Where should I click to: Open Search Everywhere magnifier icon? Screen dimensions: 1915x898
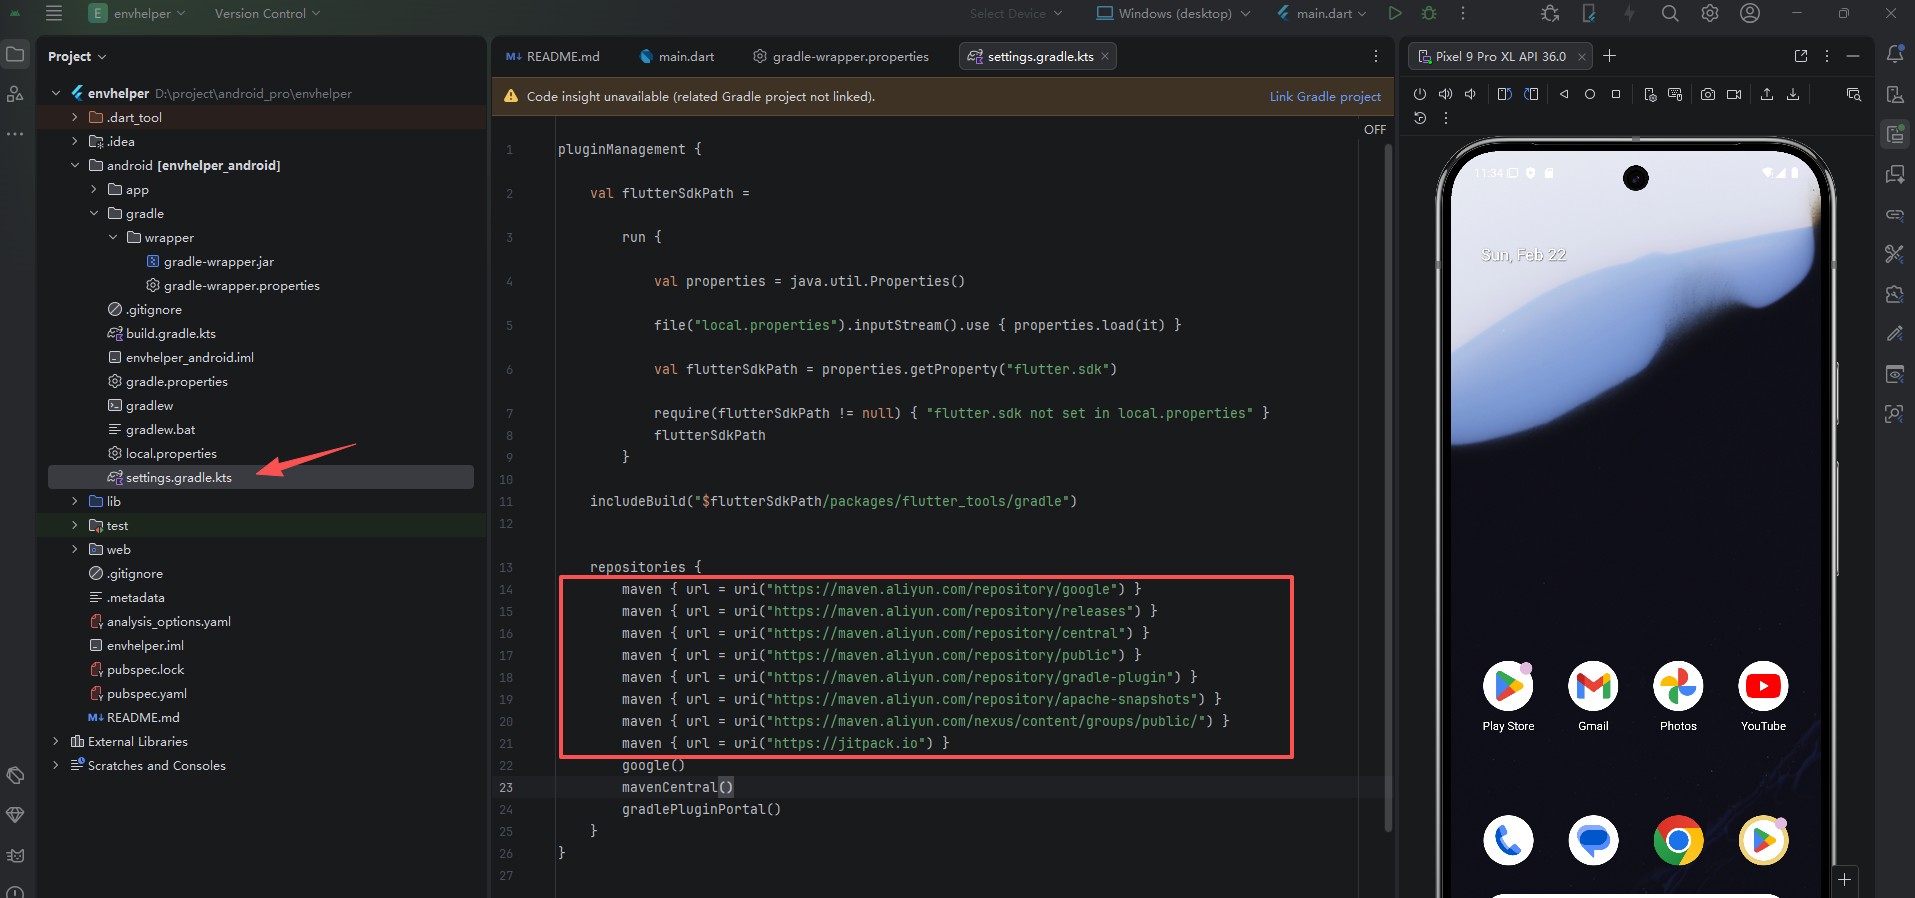1670,13
